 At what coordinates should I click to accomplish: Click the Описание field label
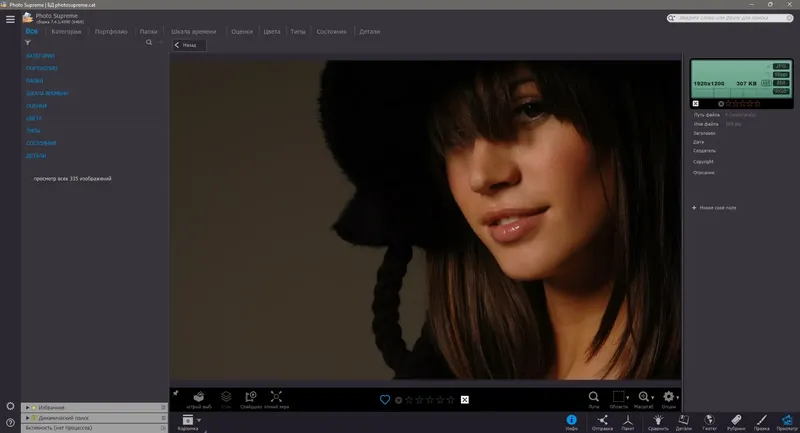coord(704,173)
